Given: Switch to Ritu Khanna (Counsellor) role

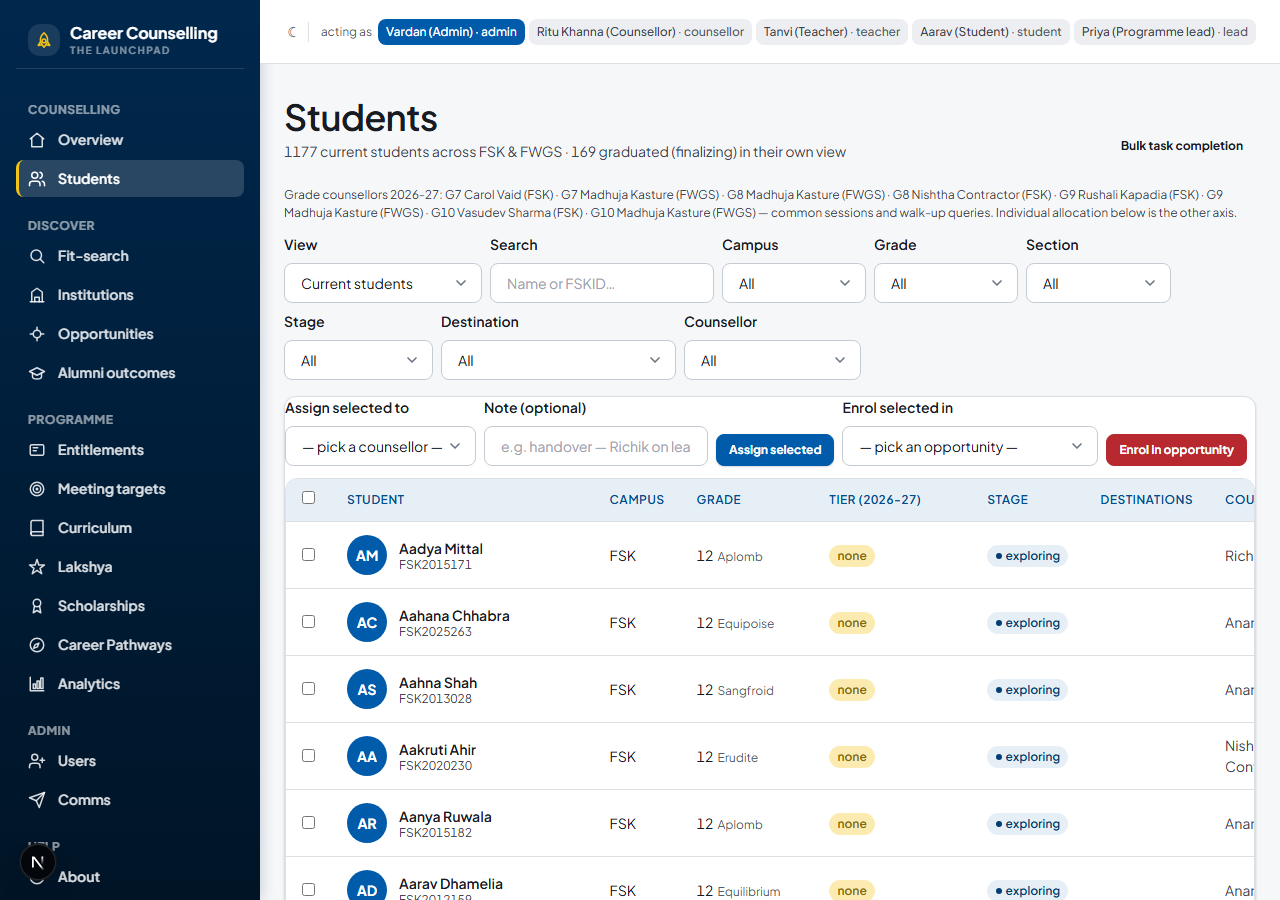Looking at the screenshot, I should (x=640, y=32).
